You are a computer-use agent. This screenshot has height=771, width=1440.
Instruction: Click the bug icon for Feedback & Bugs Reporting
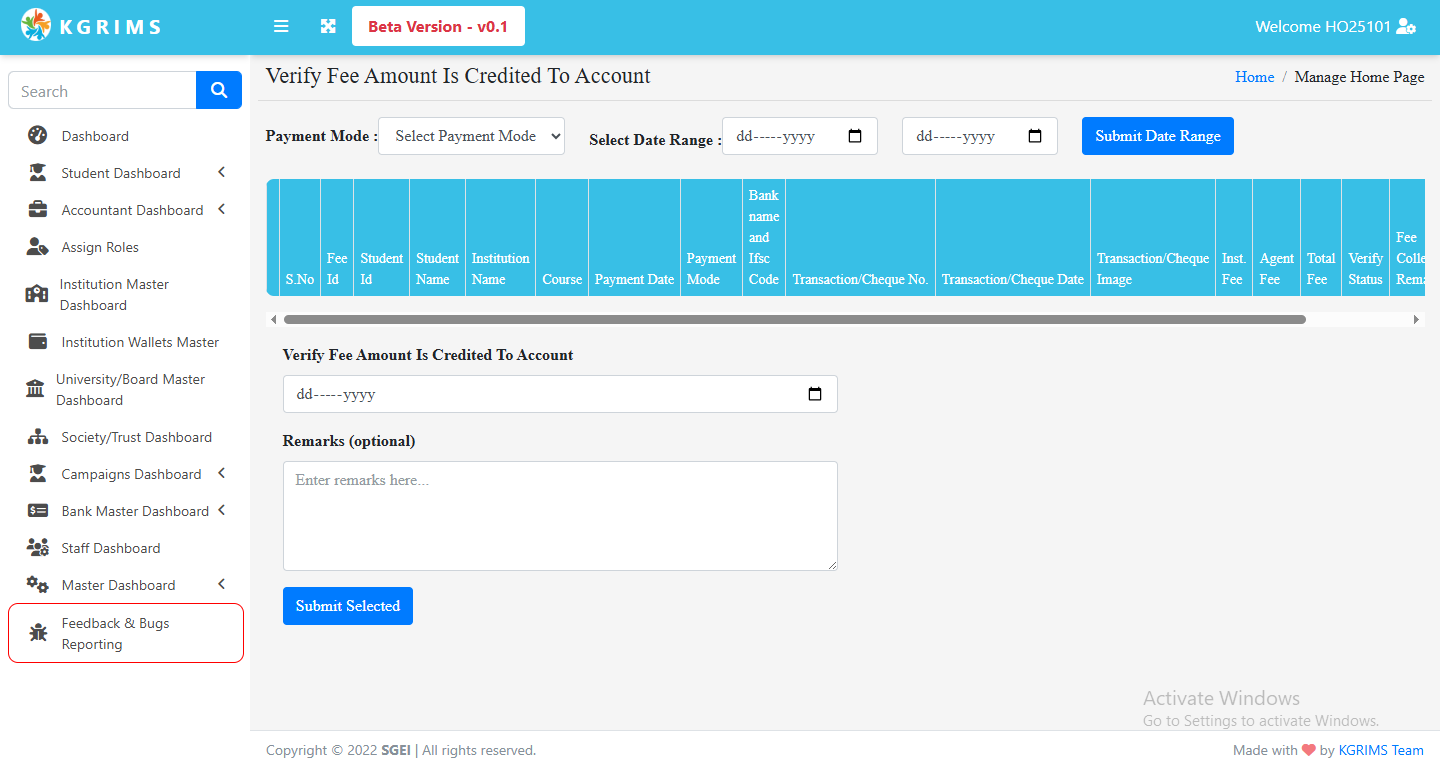point(38,633)
